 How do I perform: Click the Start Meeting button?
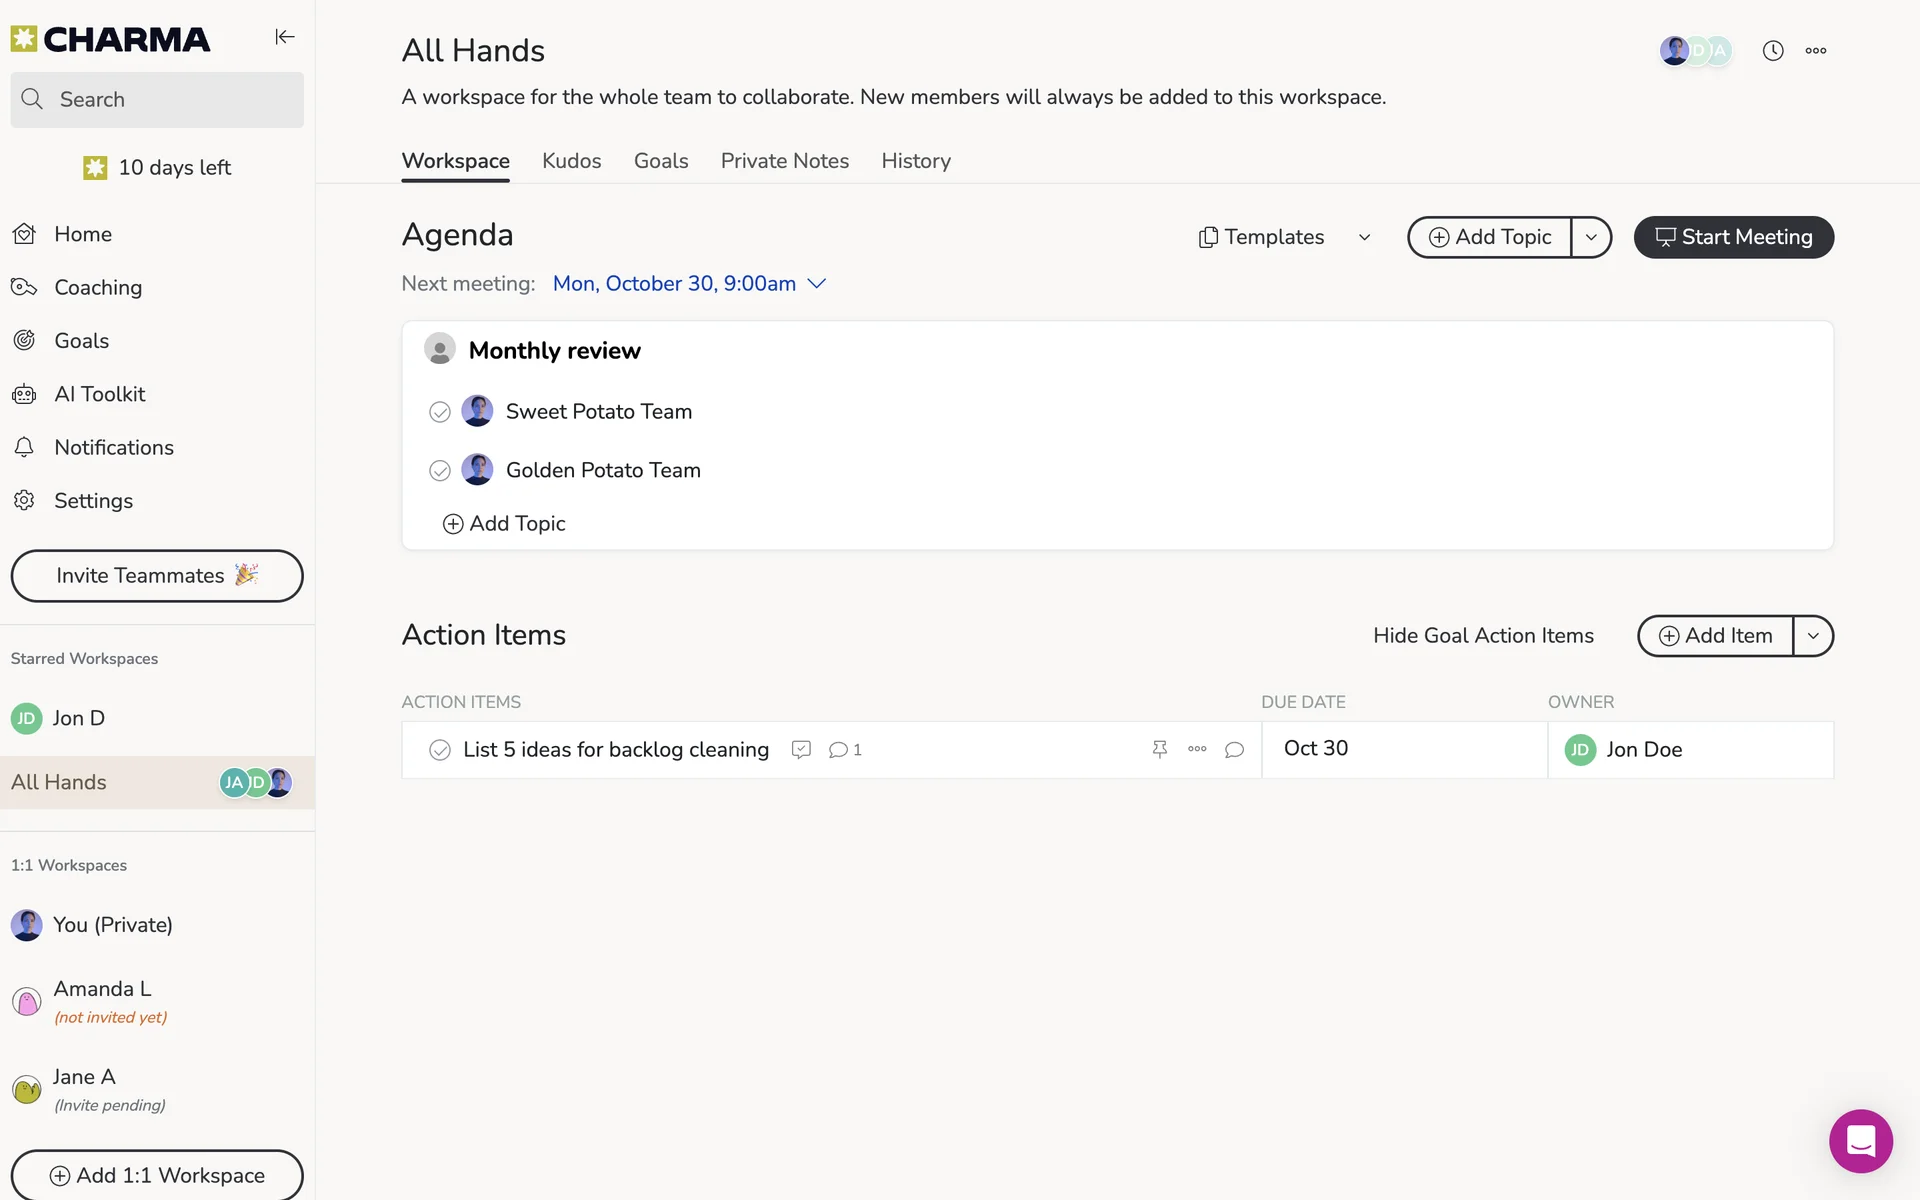[1733, 237]
